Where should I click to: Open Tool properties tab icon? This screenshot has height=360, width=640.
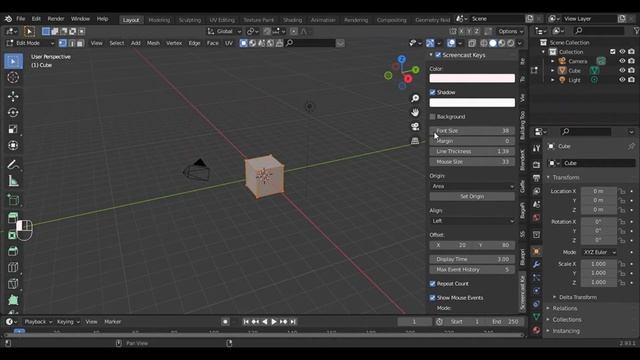[x=536, y=148]
